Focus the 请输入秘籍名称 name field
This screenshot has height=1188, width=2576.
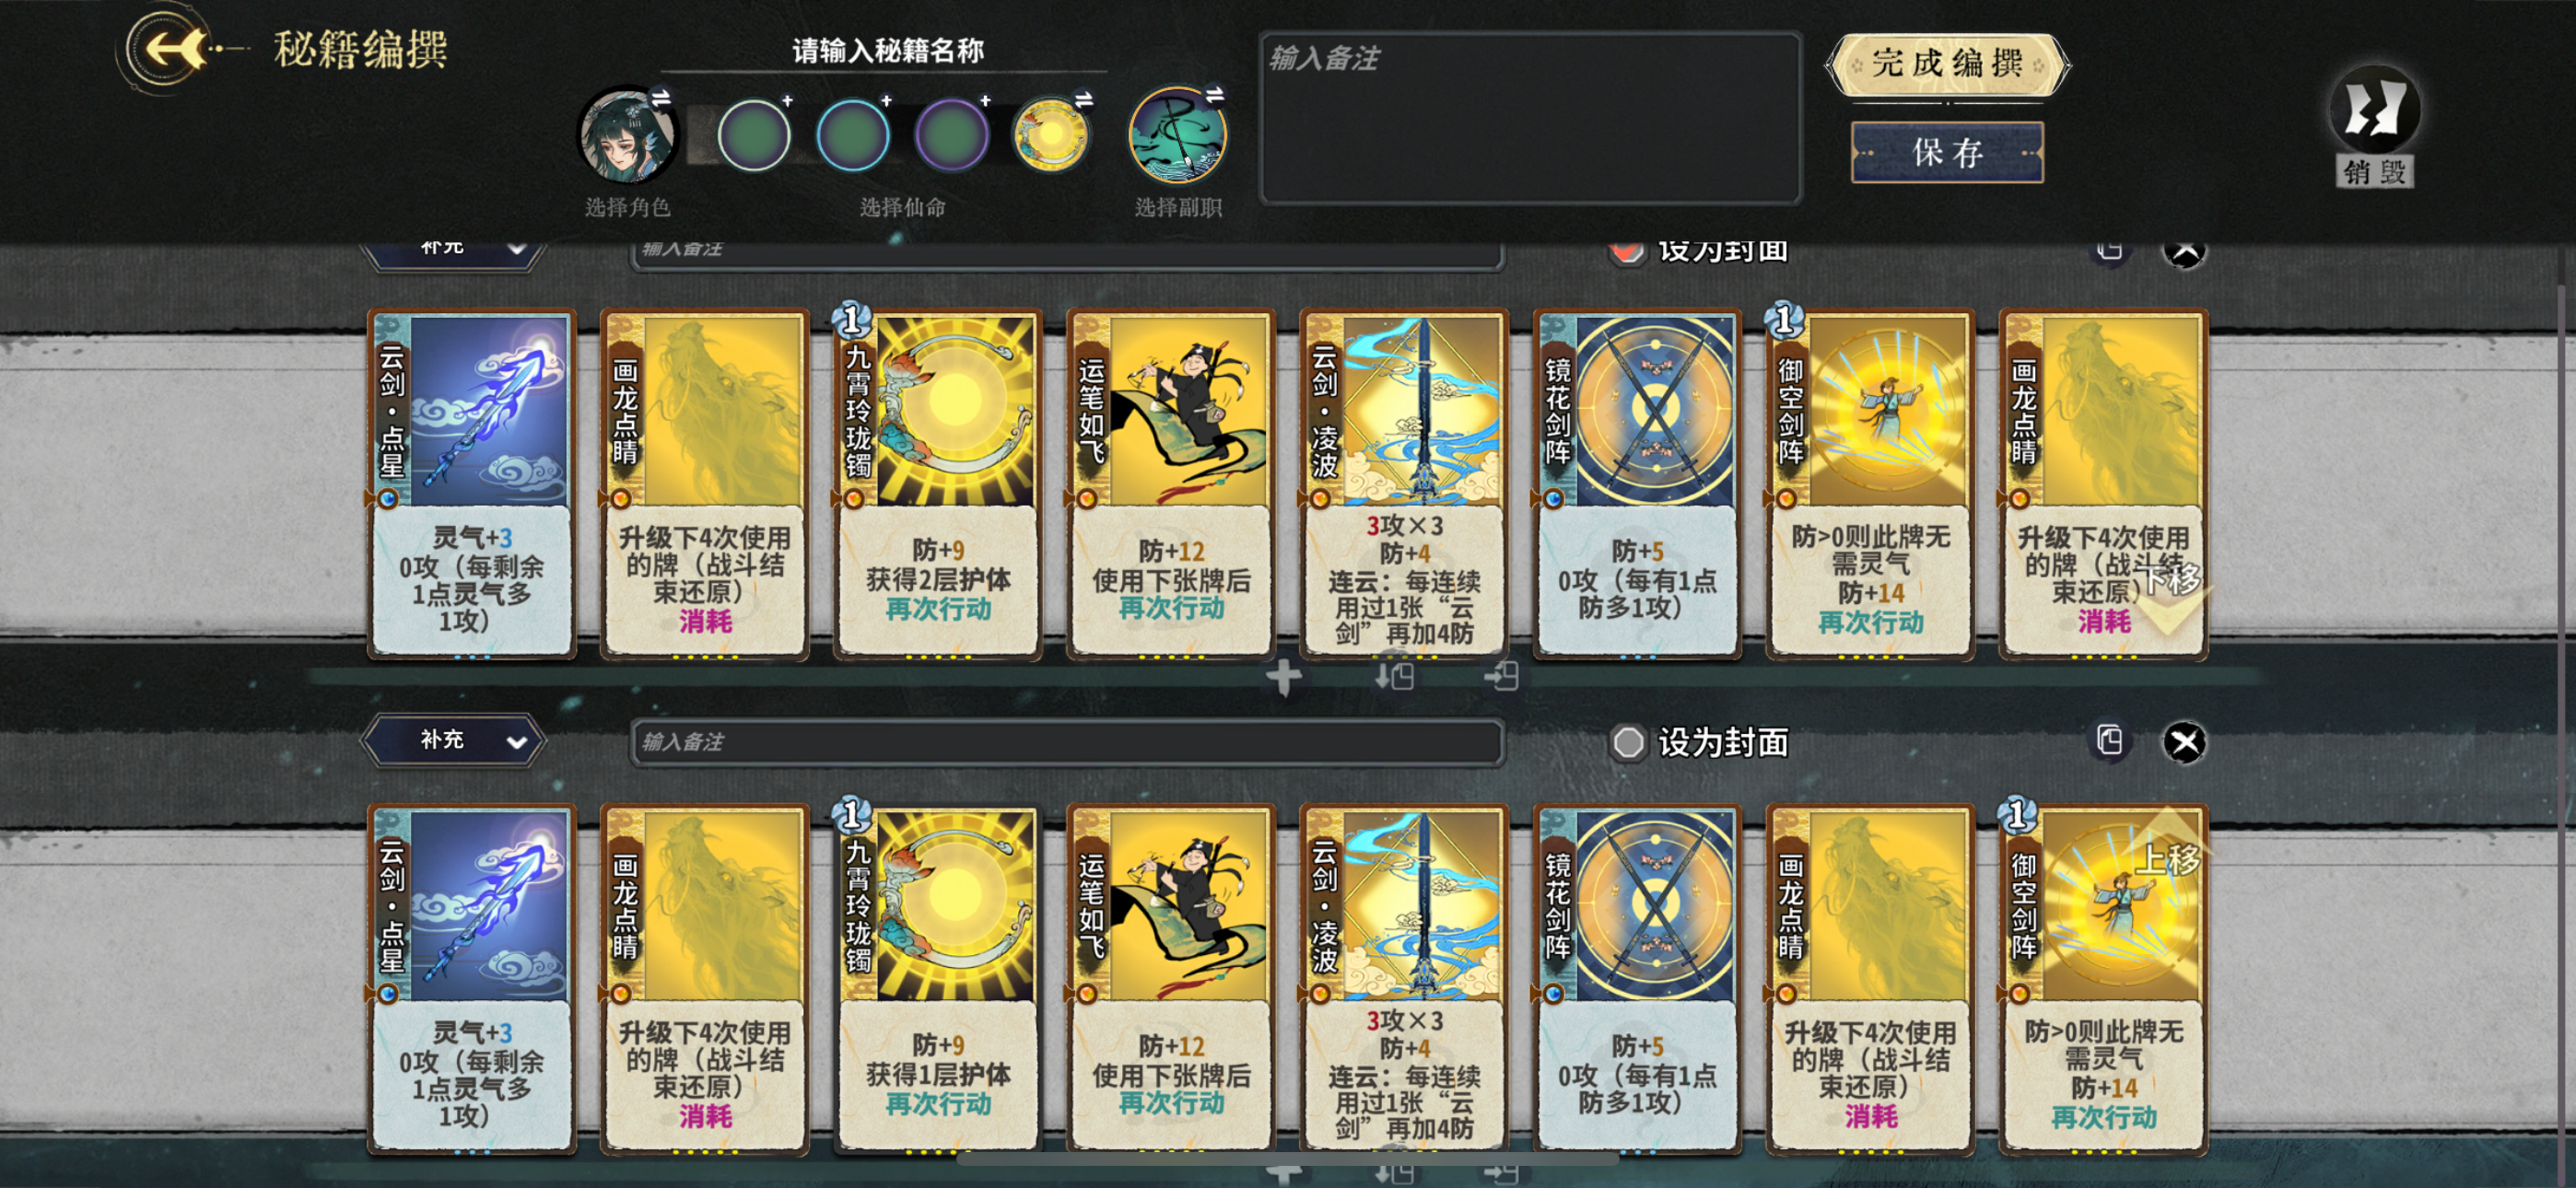(887, 50)
